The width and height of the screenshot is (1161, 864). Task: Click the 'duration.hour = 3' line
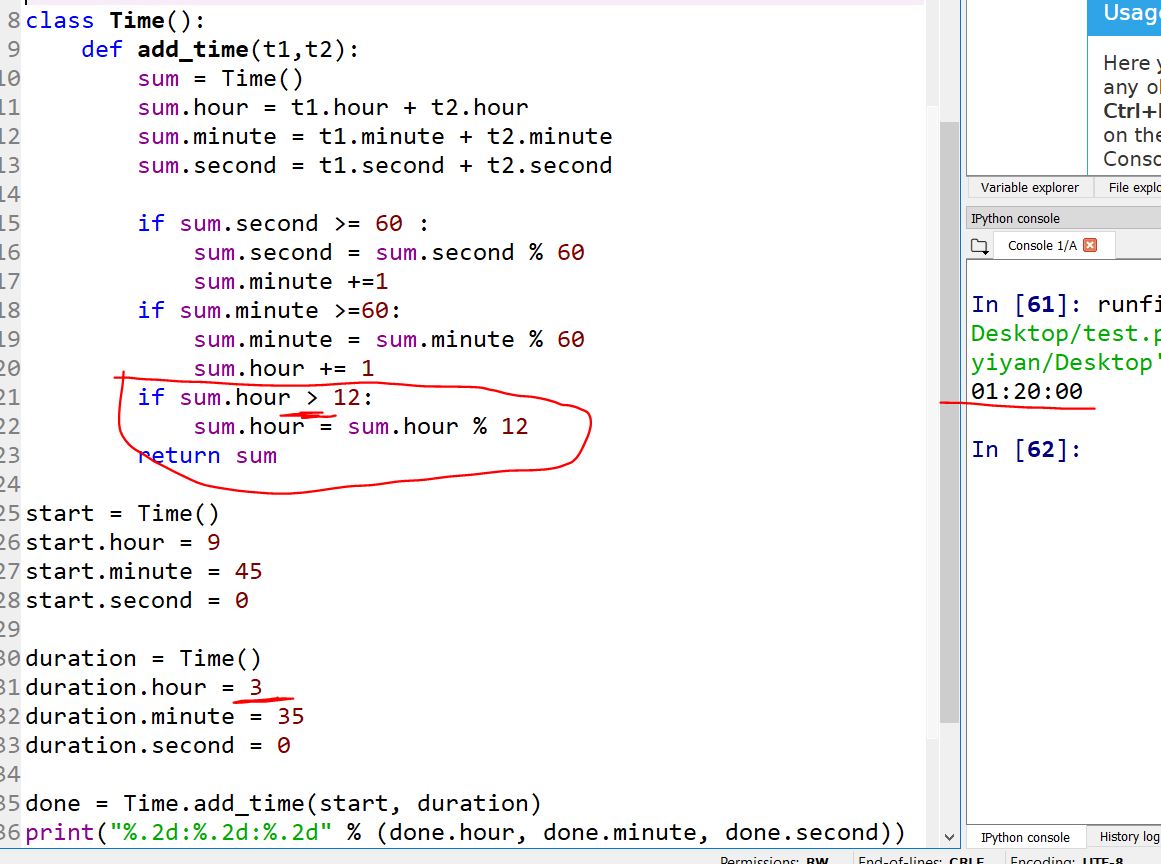coord(143,688)
